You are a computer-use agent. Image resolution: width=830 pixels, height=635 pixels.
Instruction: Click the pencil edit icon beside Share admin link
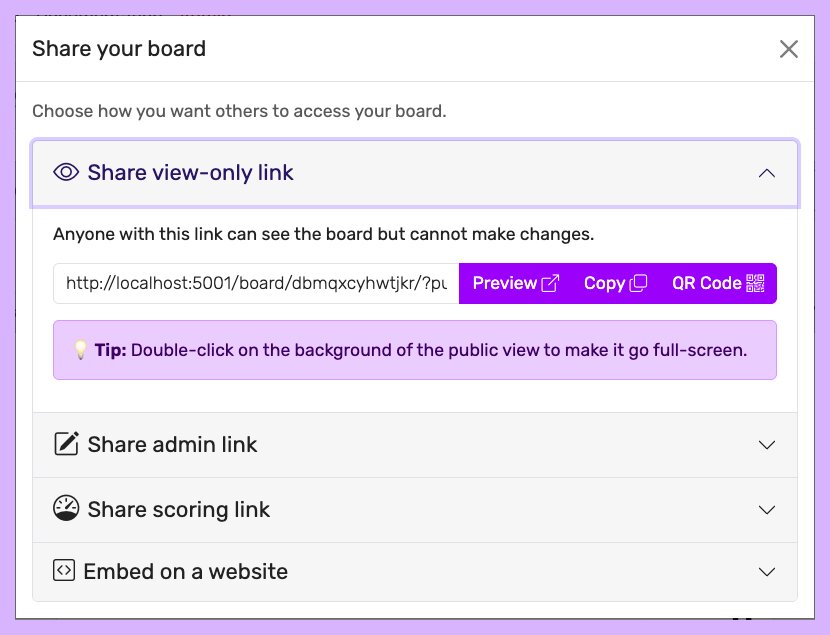click(67, 443)
